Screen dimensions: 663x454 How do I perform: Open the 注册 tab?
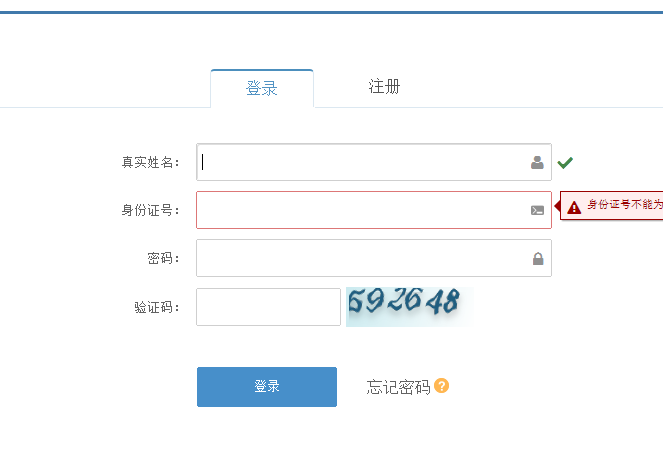click(x=384, y=87)
